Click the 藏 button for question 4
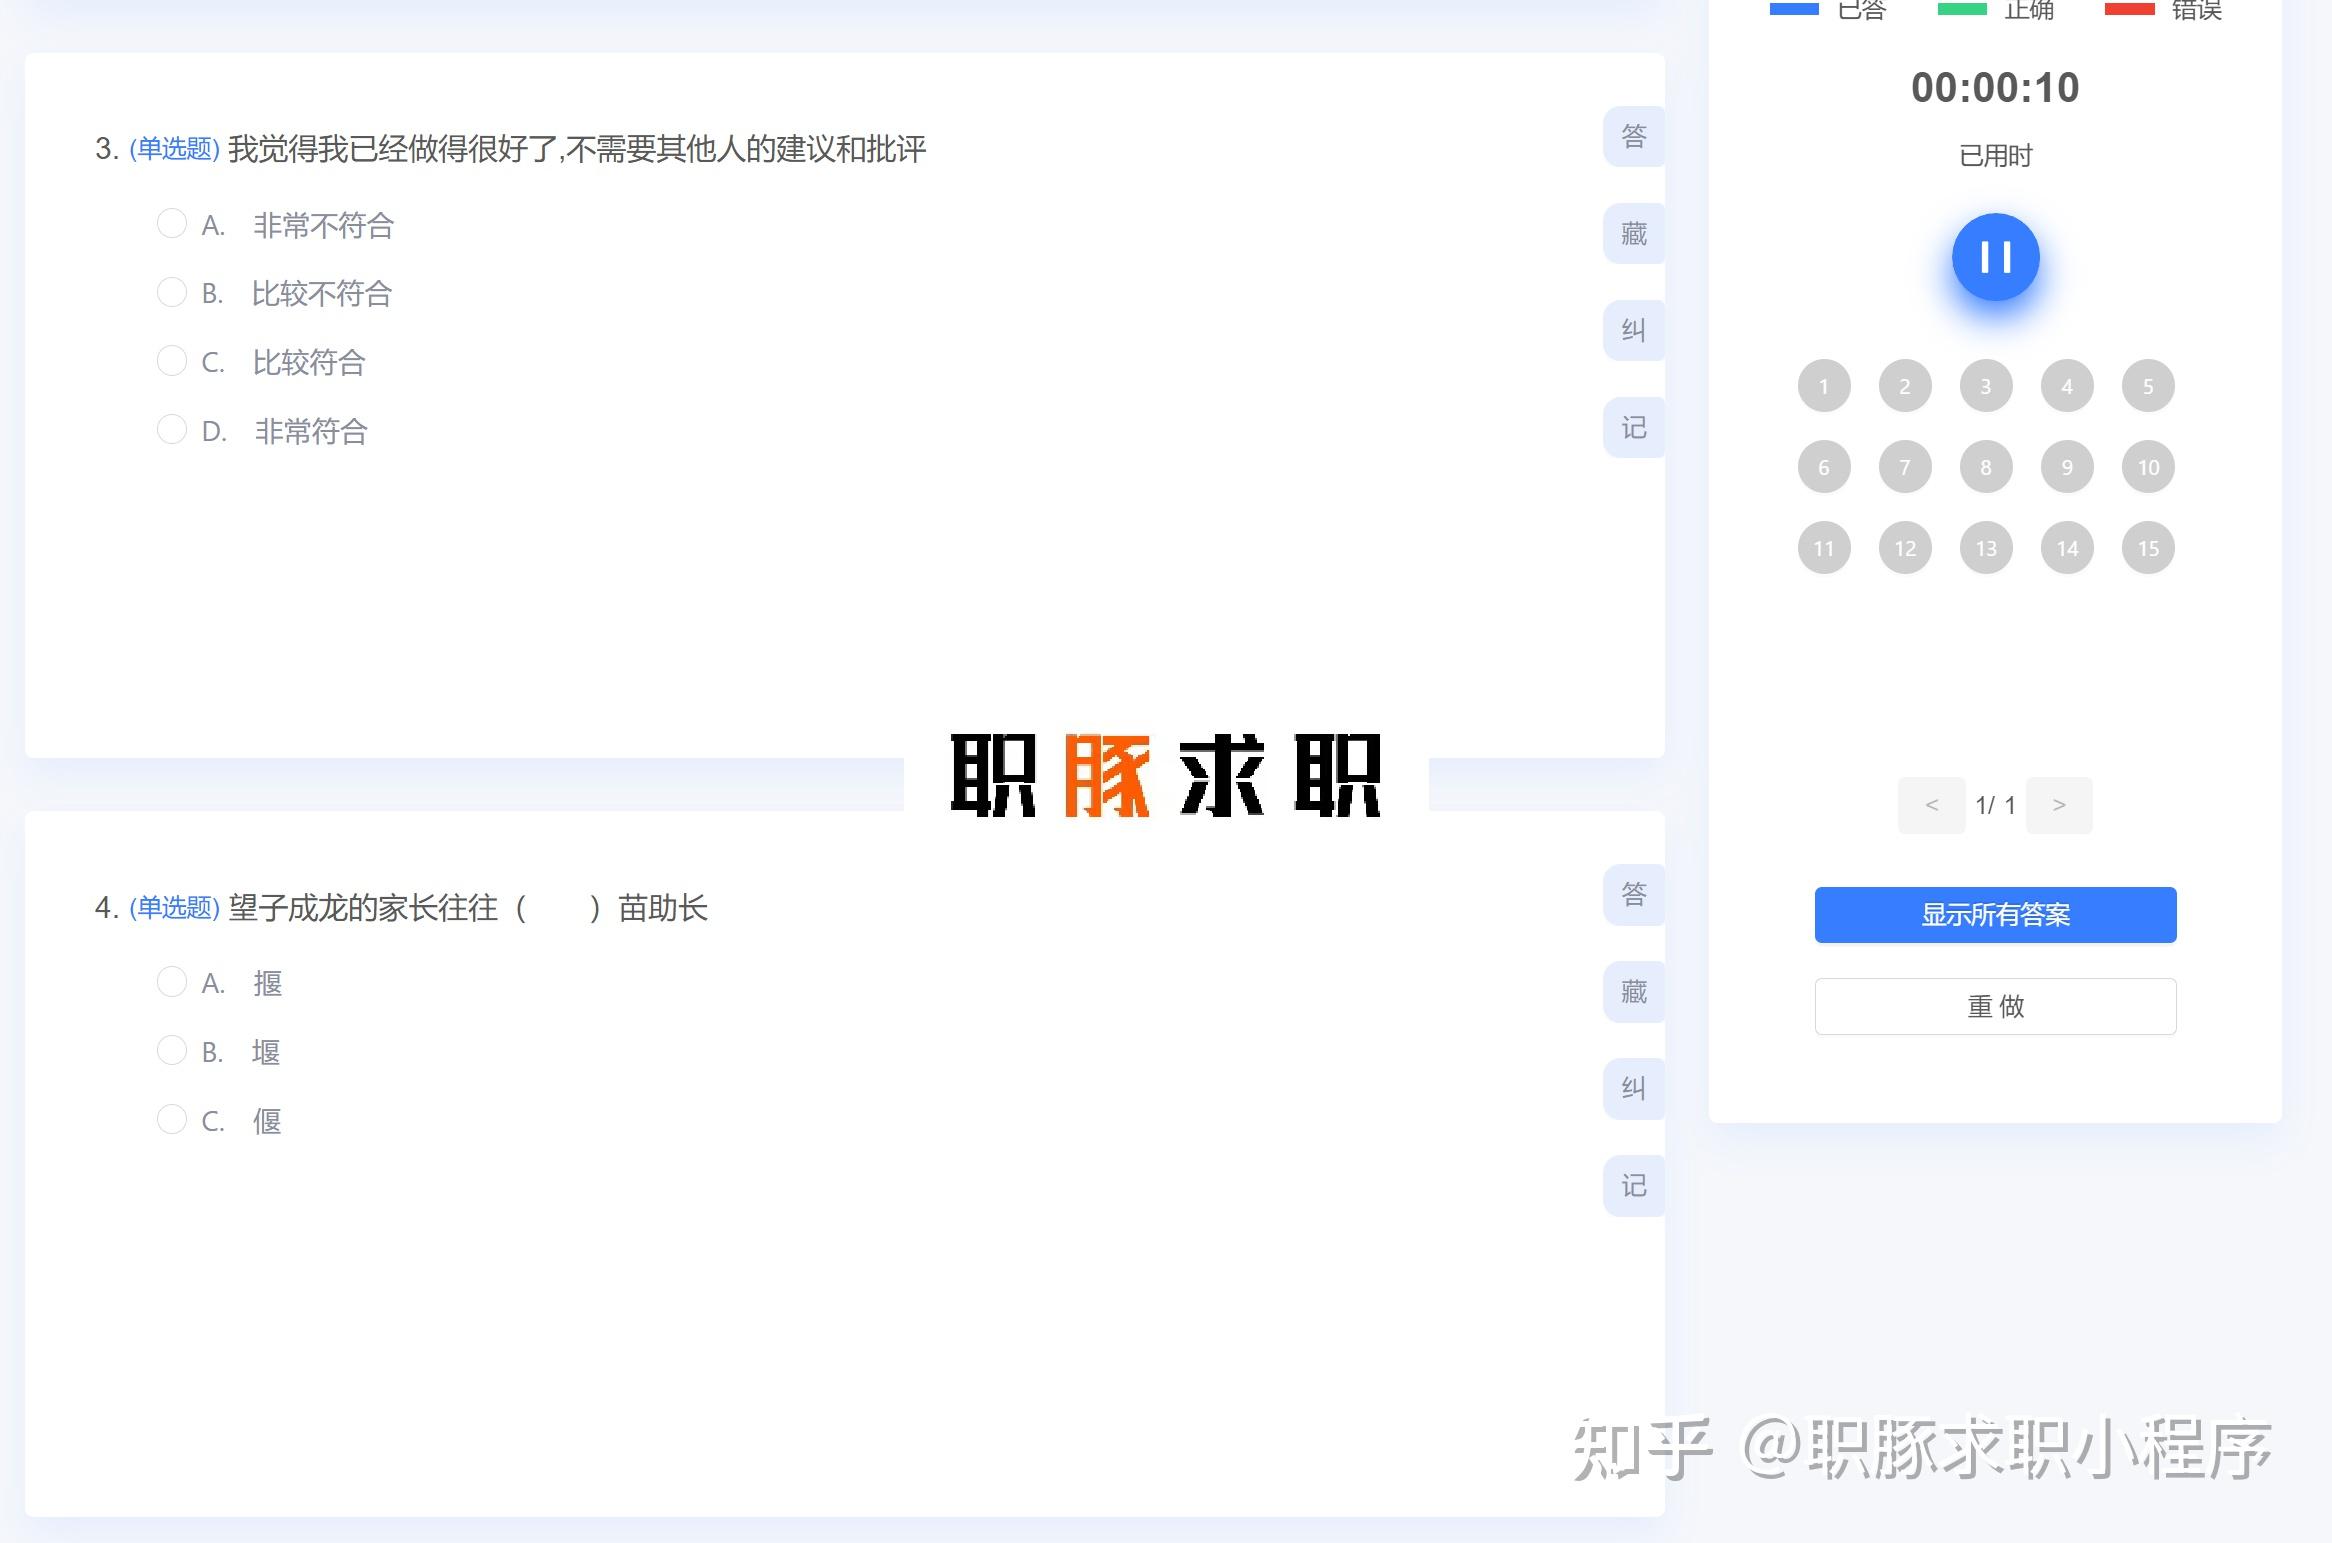Viewport: 2332px width, 1543px height. click(x=1634, y=992)
